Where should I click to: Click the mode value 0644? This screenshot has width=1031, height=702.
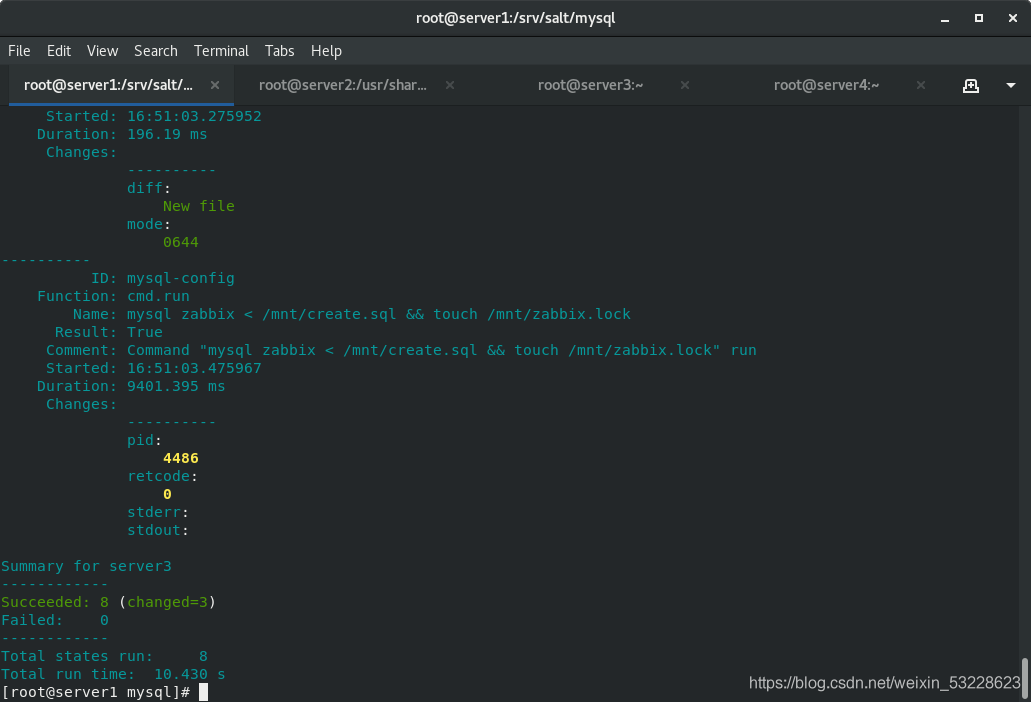(x=180, y=242)
